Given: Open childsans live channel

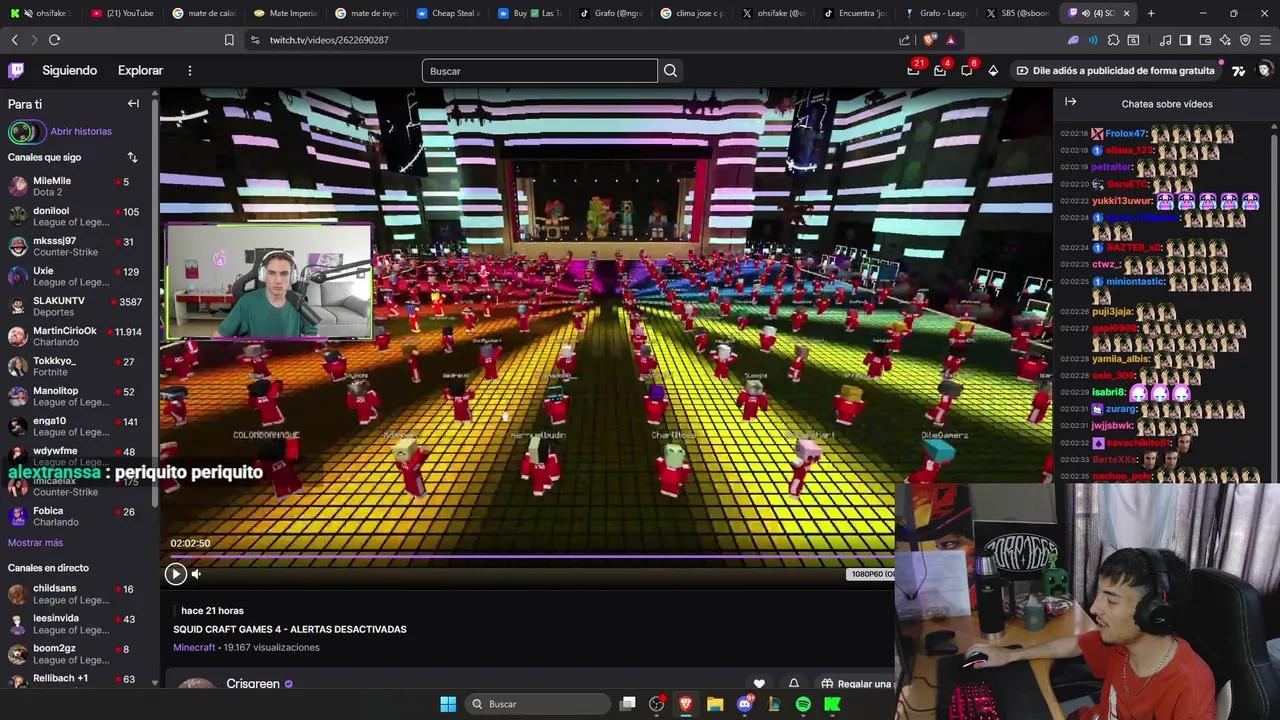Looking at the screenshot, I should 78,594.
